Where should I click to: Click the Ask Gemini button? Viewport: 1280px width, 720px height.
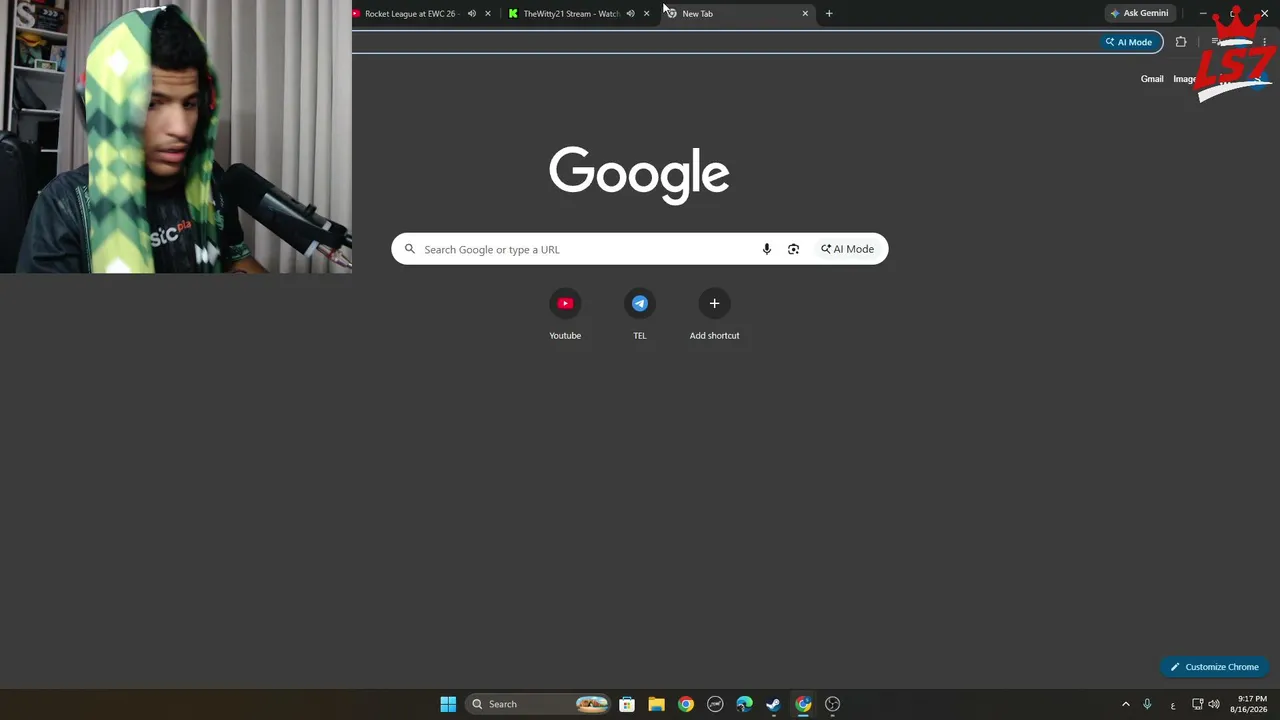click(x=1139, y=13)
